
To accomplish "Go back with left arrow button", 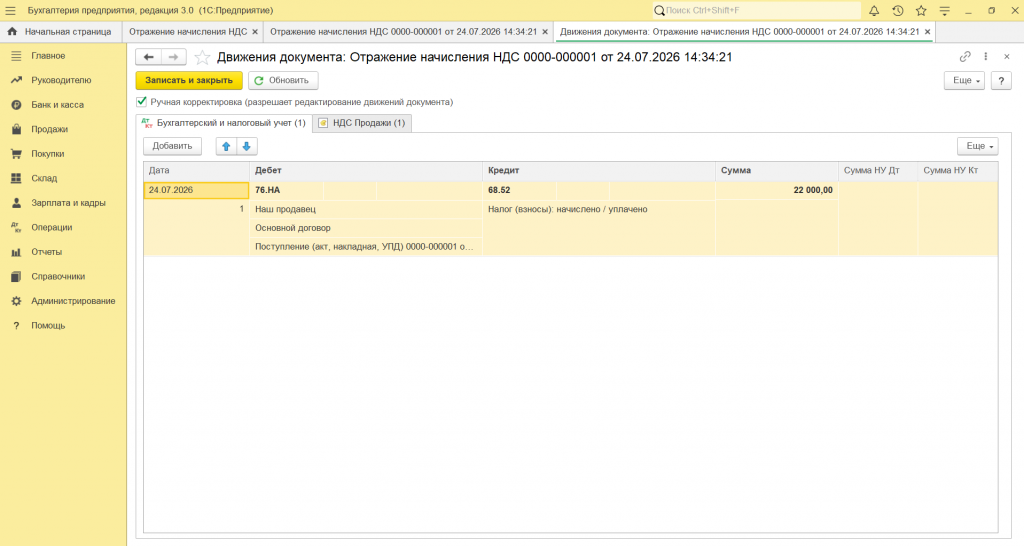I will tap(149, 57).
